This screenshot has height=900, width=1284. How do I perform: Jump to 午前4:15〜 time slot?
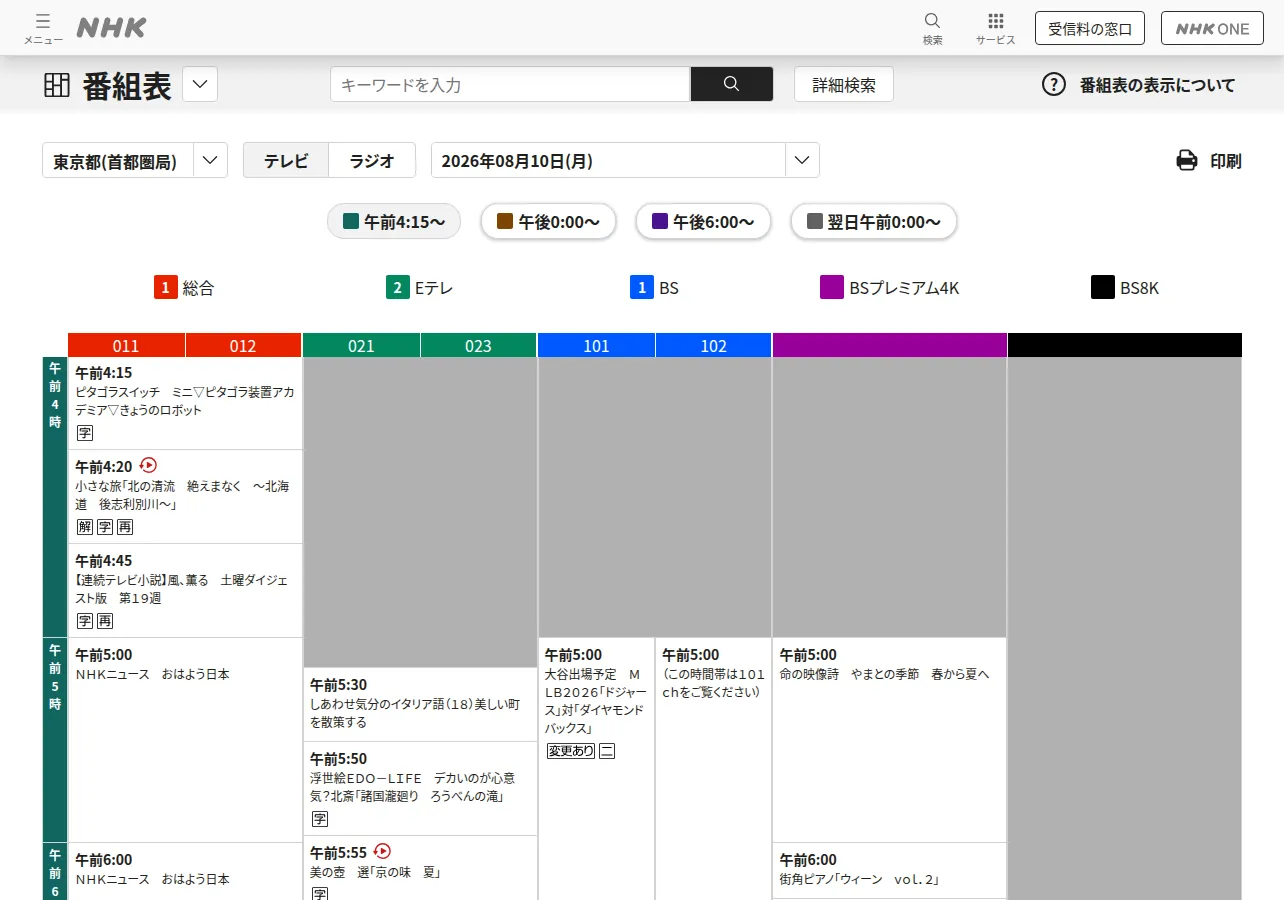tap(394, 221)
